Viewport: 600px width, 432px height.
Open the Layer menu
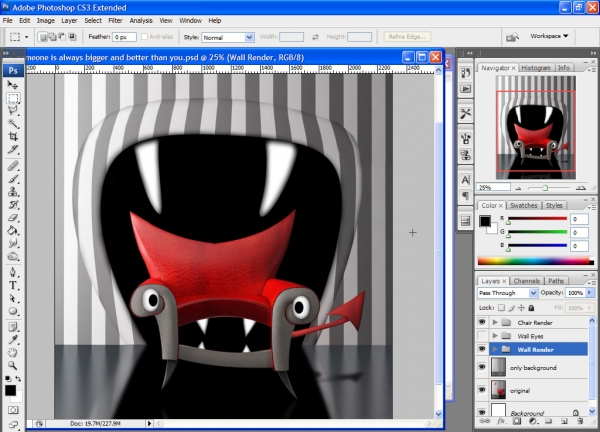point(69,21)
